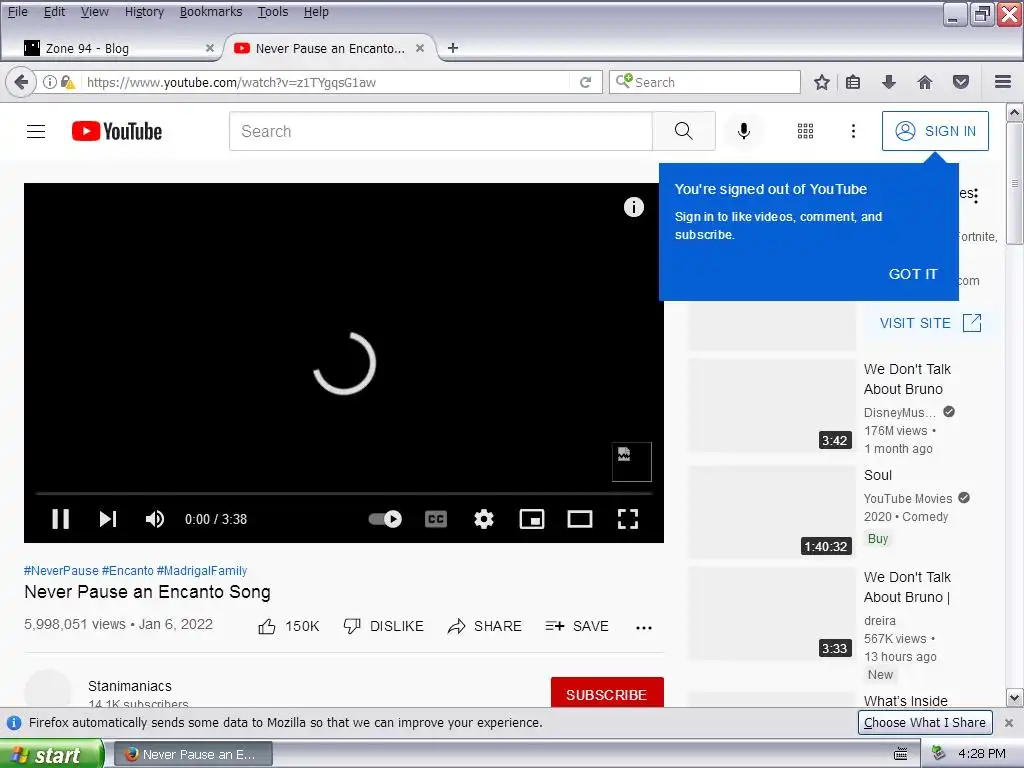
Task: Open the Windows start menu
Action: (x=51, y=754)
